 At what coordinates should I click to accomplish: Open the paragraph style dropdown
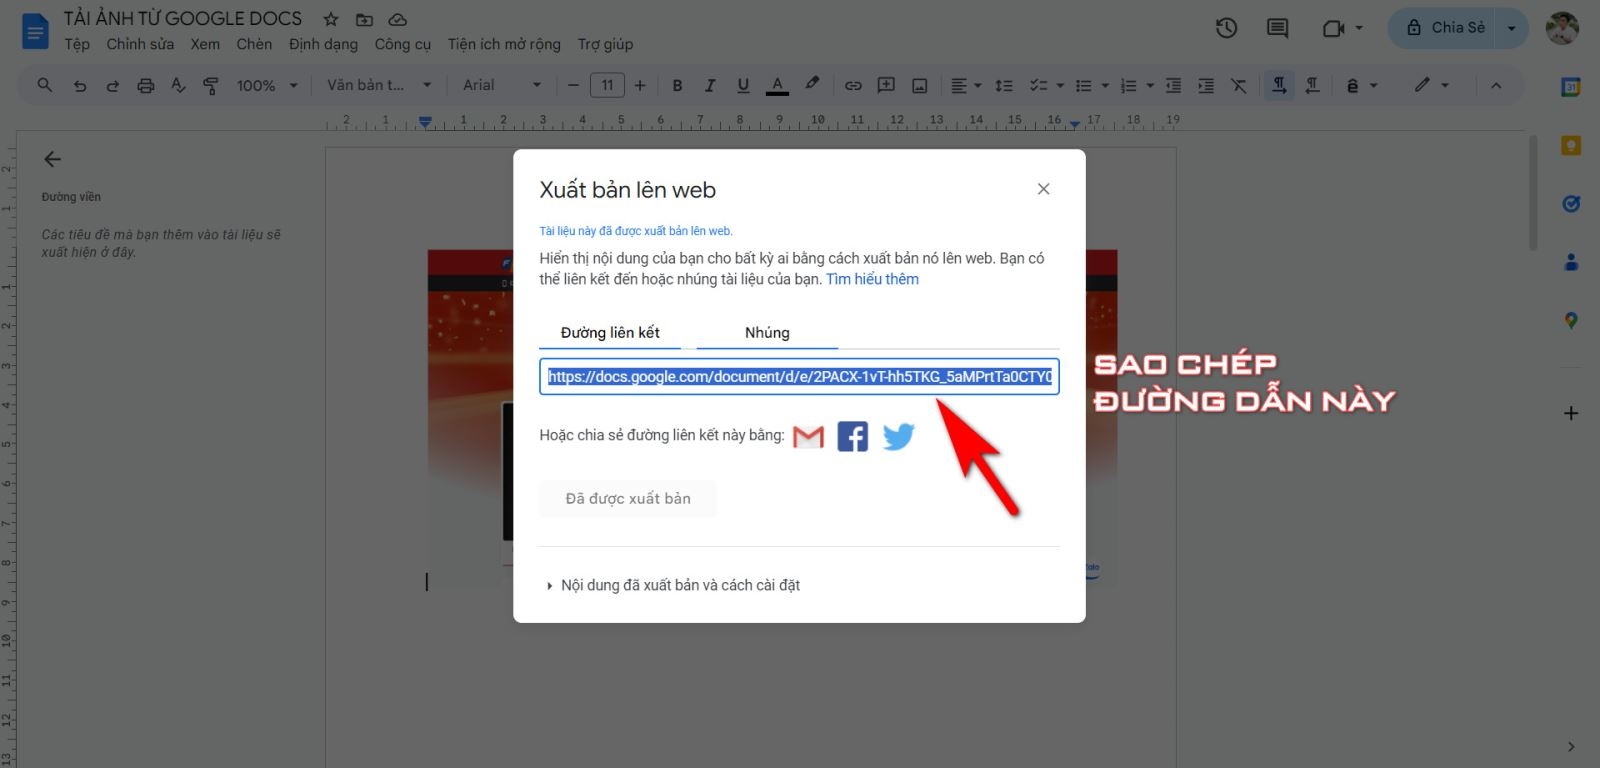pos(379,85)
